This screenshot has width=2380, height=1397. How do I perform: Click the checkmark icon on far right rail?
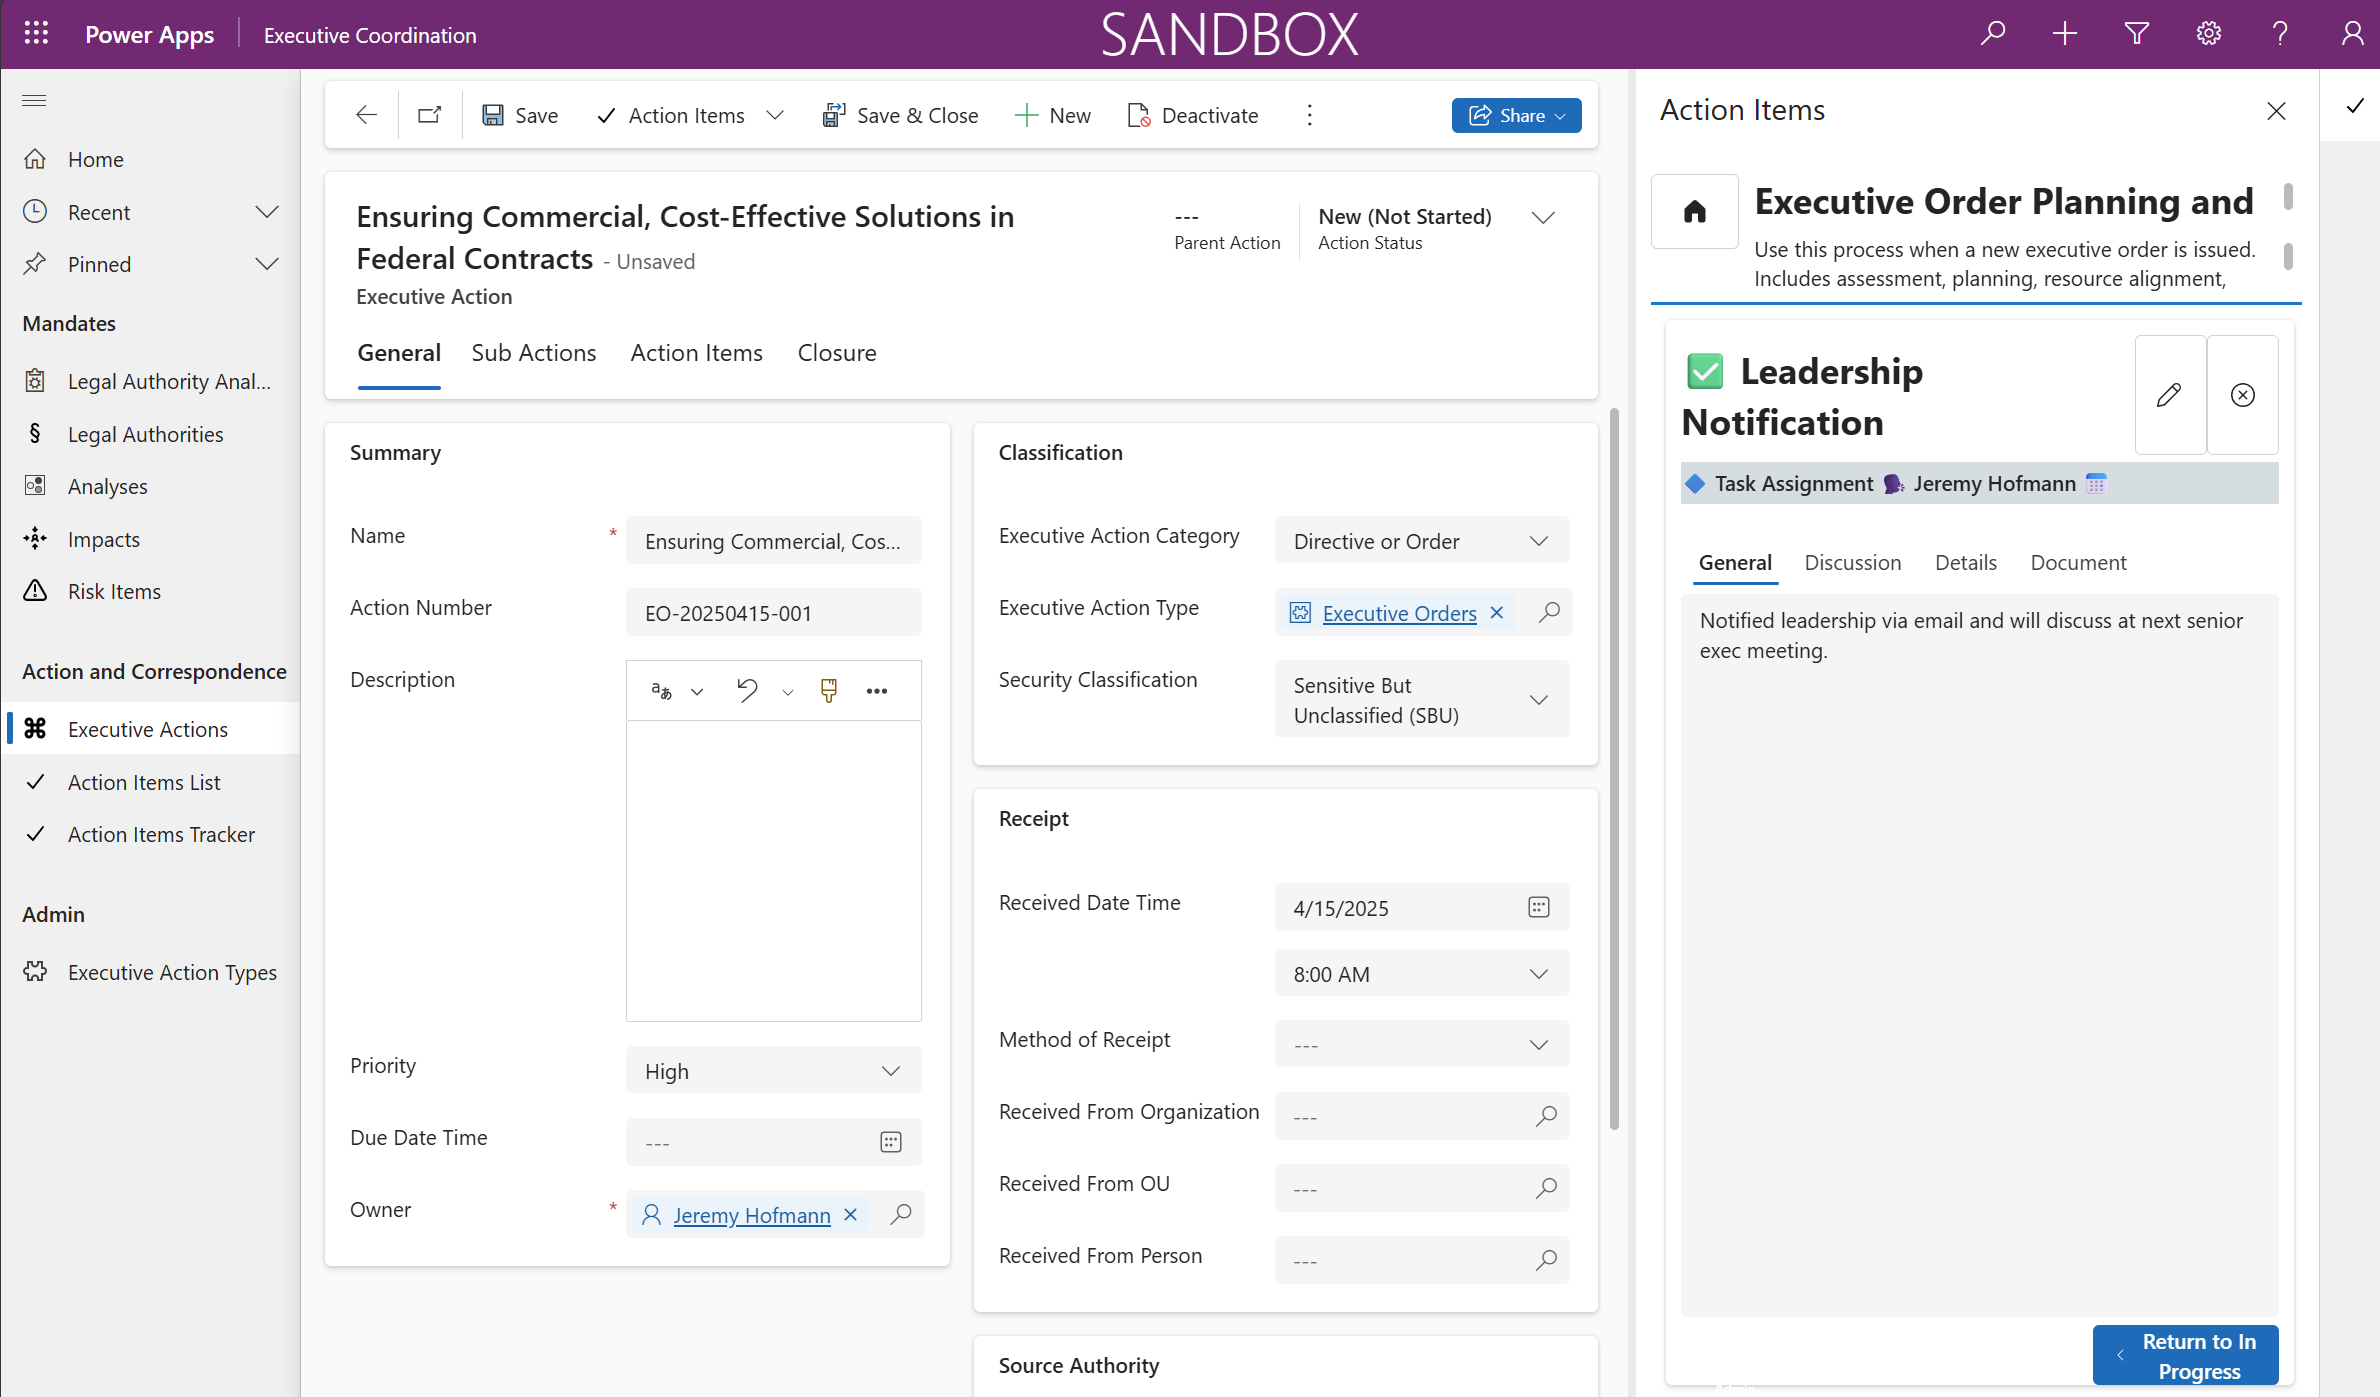click(x=2355, y=106)
